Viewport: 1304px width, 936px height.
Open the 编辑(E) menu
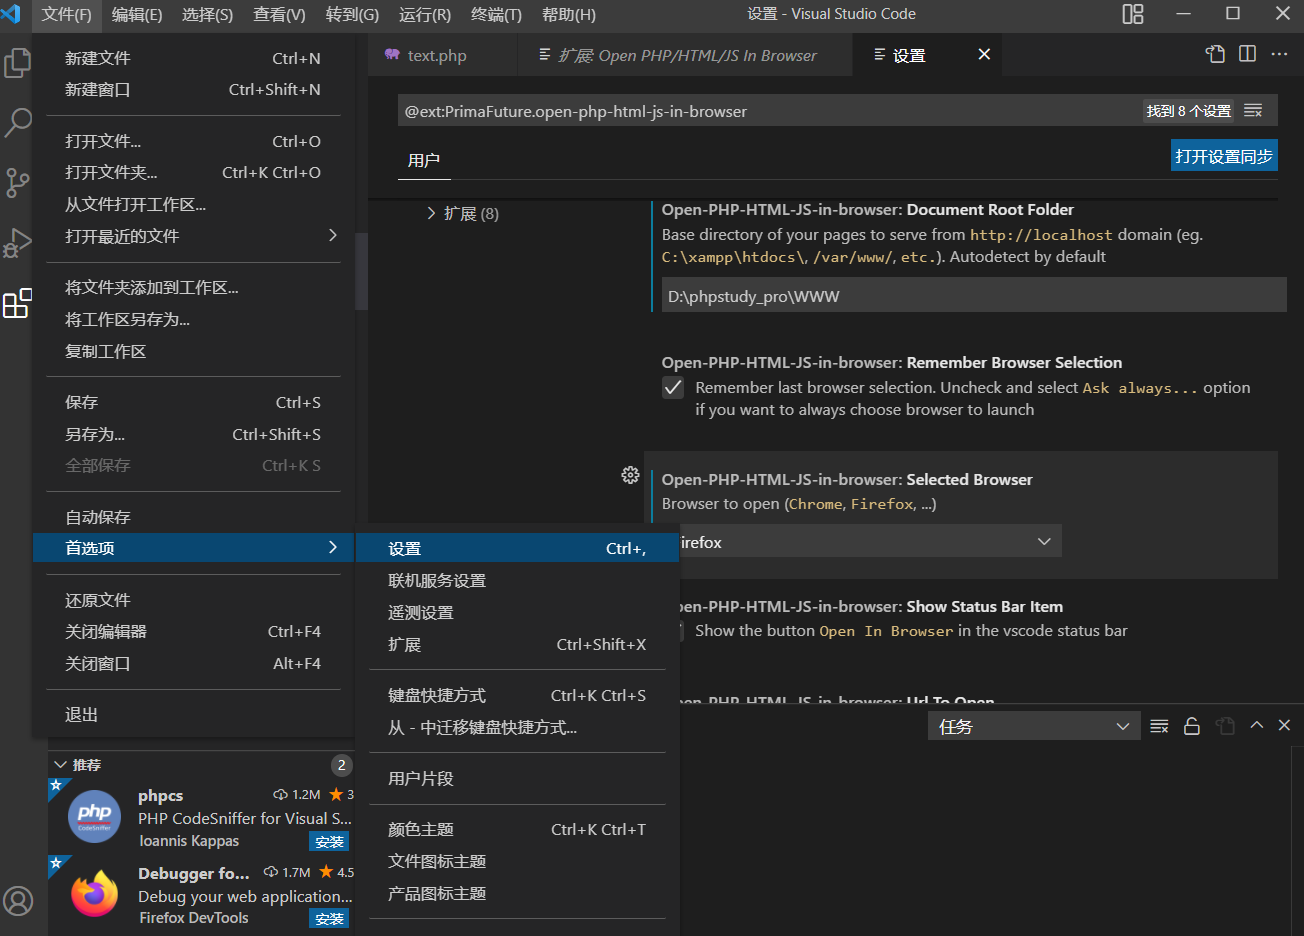tap(137, 14)
